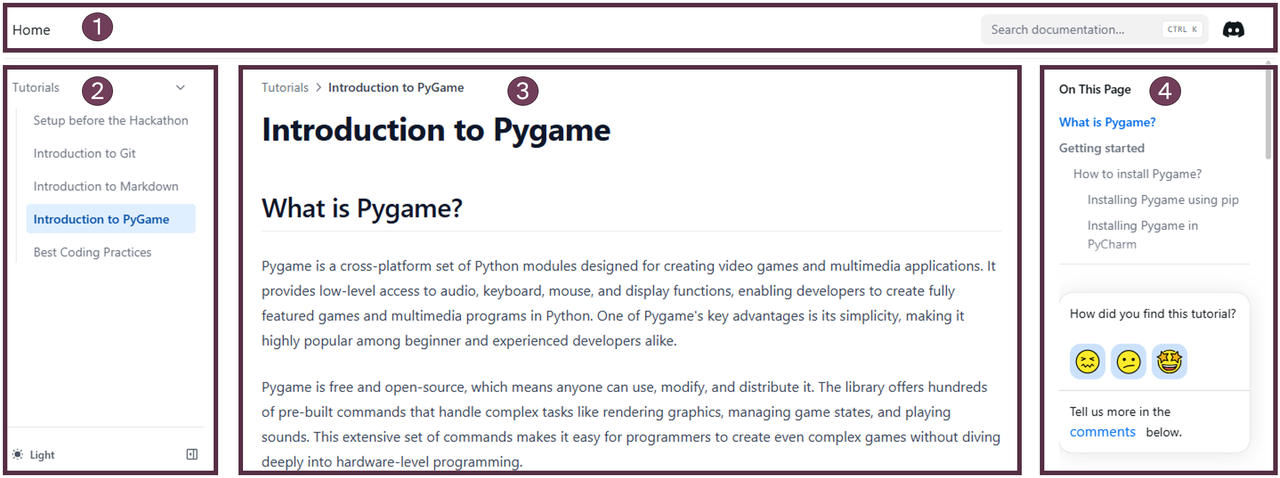Collapse the sidebar with the panel icon

[192, 454]
